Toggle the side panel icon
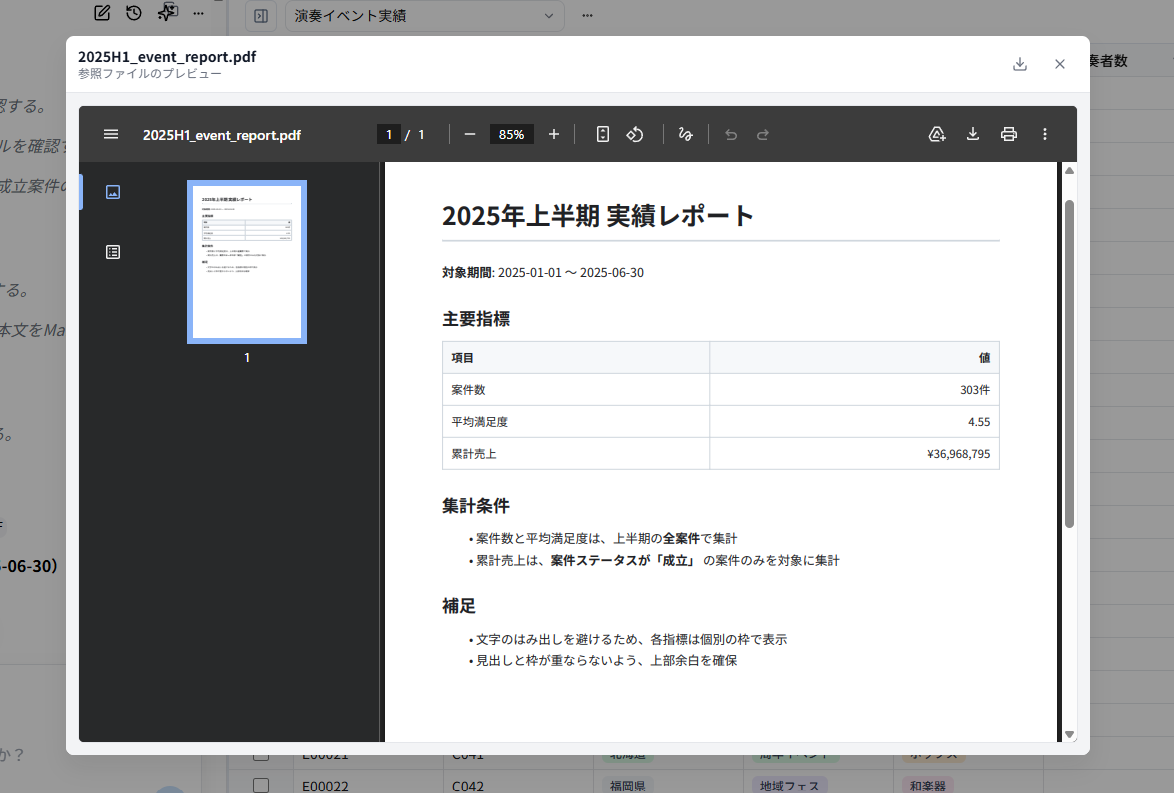 point(261,16)
